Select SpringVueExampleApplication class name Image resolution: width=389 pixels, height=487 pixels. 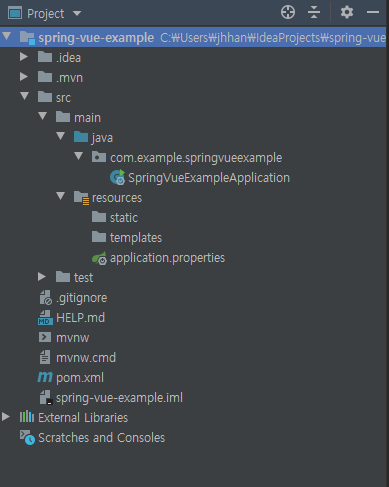209,178
